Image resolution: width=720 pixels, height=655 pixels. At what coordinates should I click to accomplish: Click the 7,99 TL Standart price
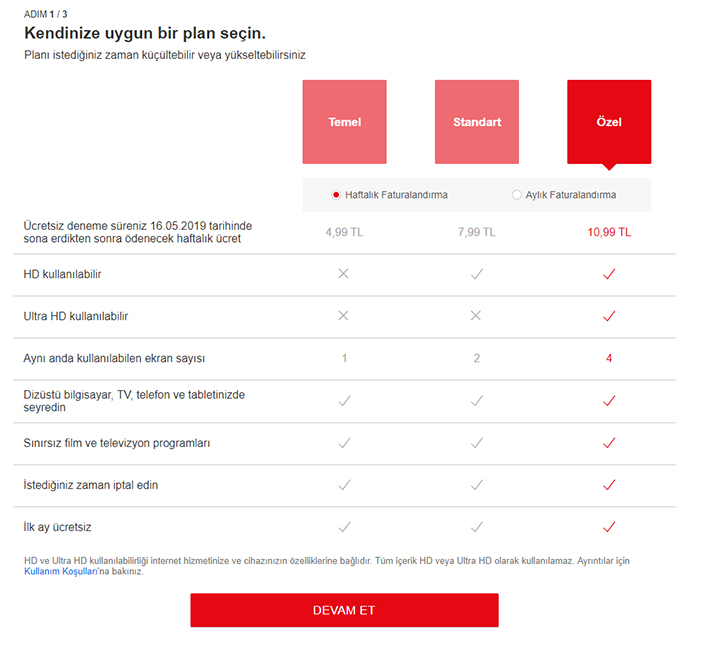[476, 232]
